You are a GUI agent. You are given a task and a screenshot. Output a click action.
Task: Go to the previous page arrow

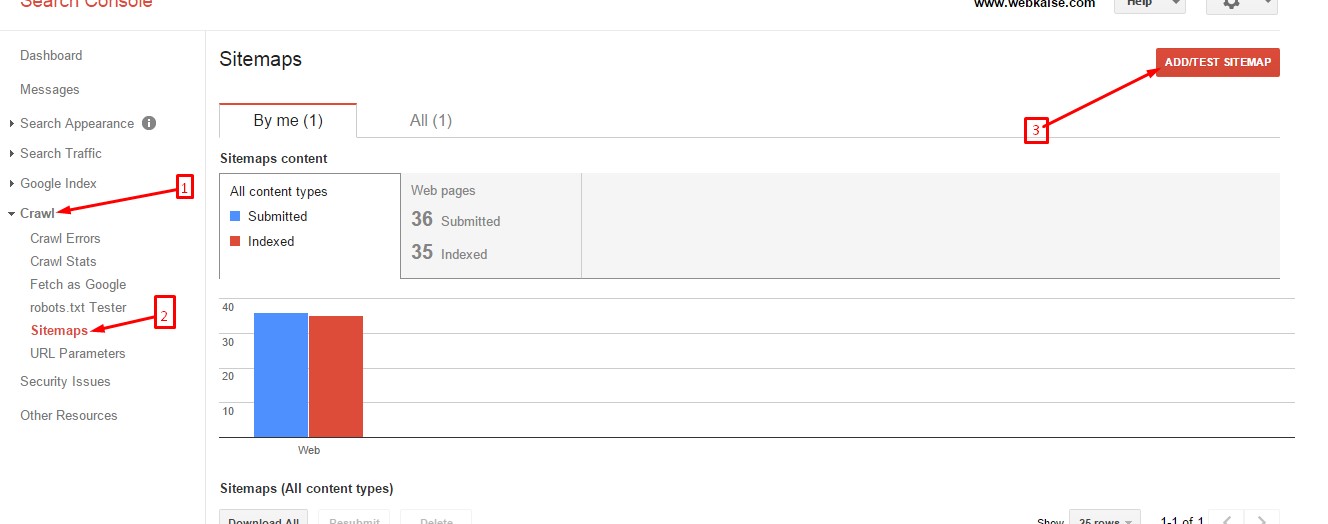(1227, 520)
